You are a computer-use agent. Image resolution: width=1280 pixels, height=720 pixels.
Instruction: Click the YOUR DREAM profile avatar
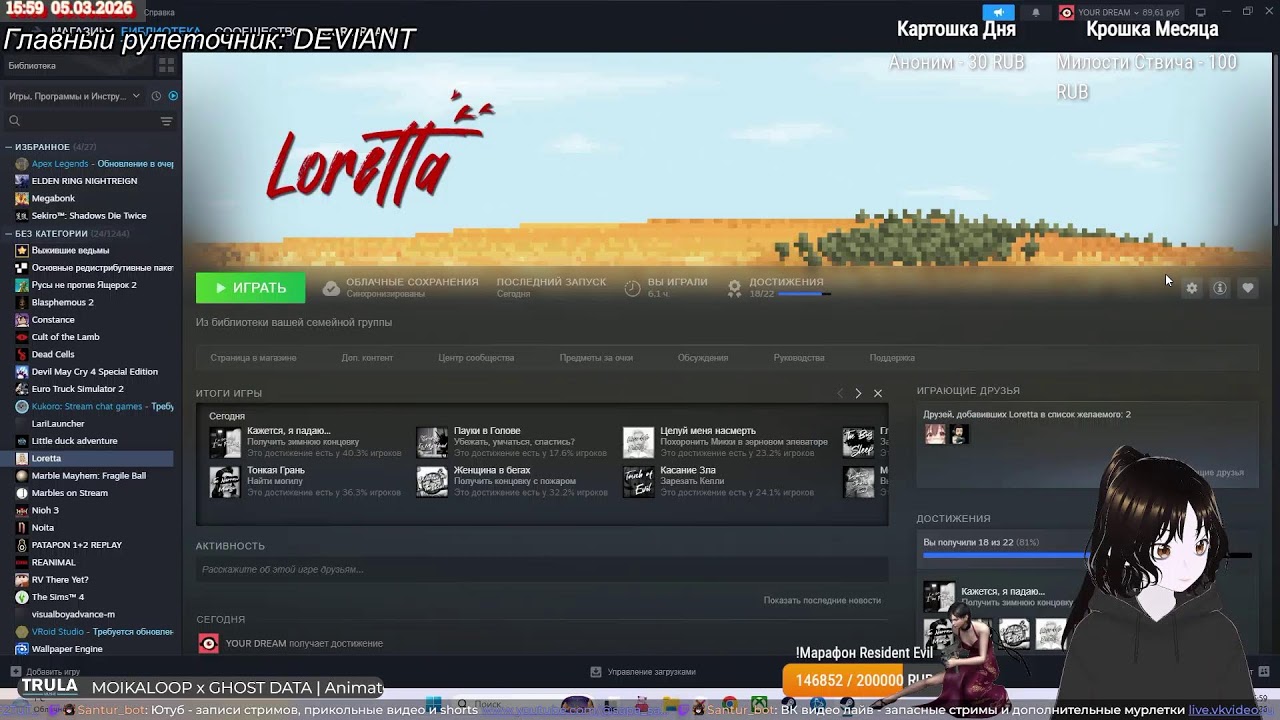click(x=1067, y=12)
